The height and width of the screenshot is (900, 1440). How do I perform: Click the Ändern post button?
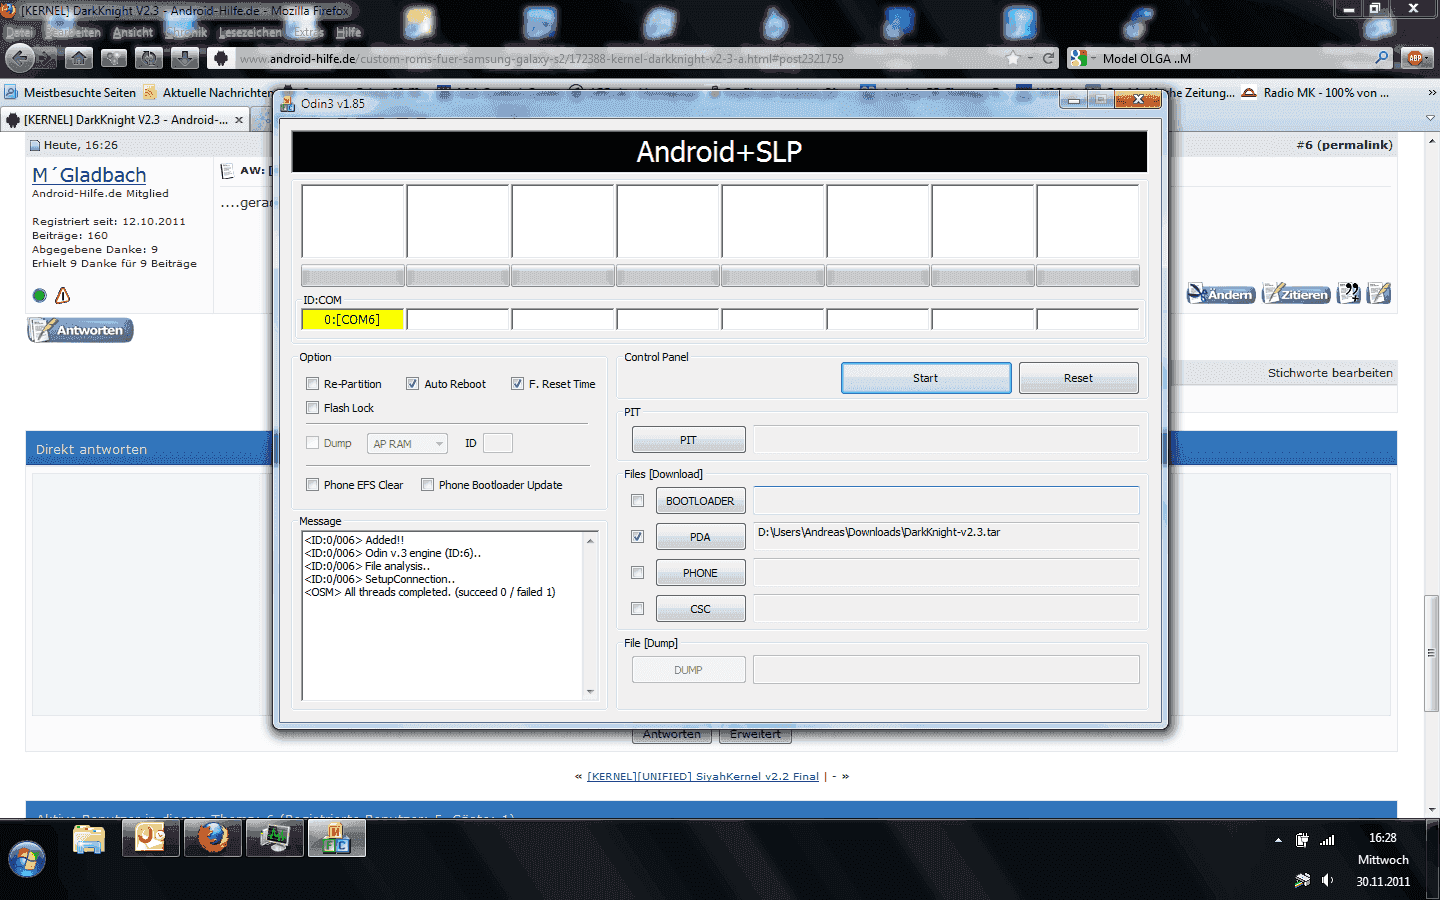pos(1221,294)
